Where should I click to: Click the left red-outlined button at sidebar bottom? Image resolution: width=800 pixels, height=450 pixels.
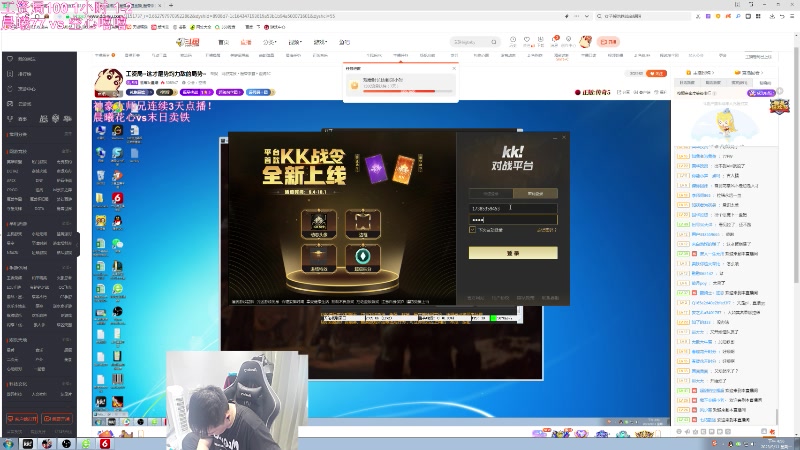[x=22, y=419]
